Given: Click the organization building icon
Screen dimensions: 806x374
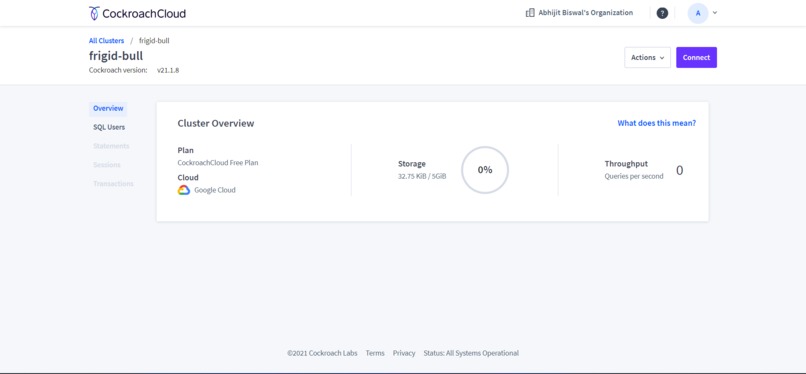Looking at the screenshot, I should tap(530, 13).
